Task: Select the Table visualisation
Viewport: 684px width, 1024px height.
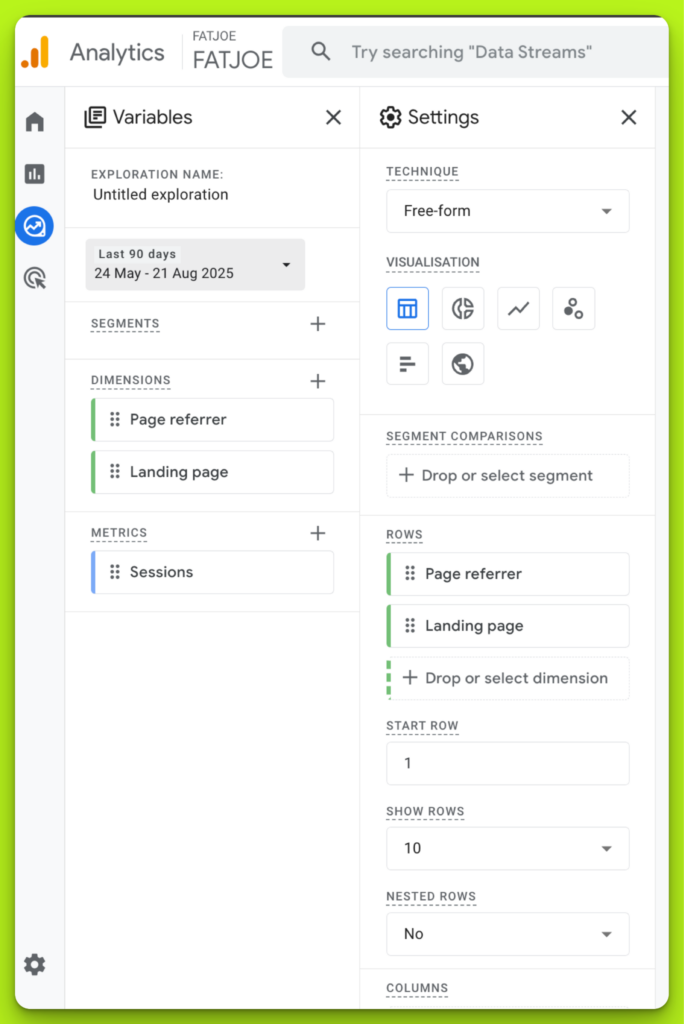Action: (x=408, y=308)
